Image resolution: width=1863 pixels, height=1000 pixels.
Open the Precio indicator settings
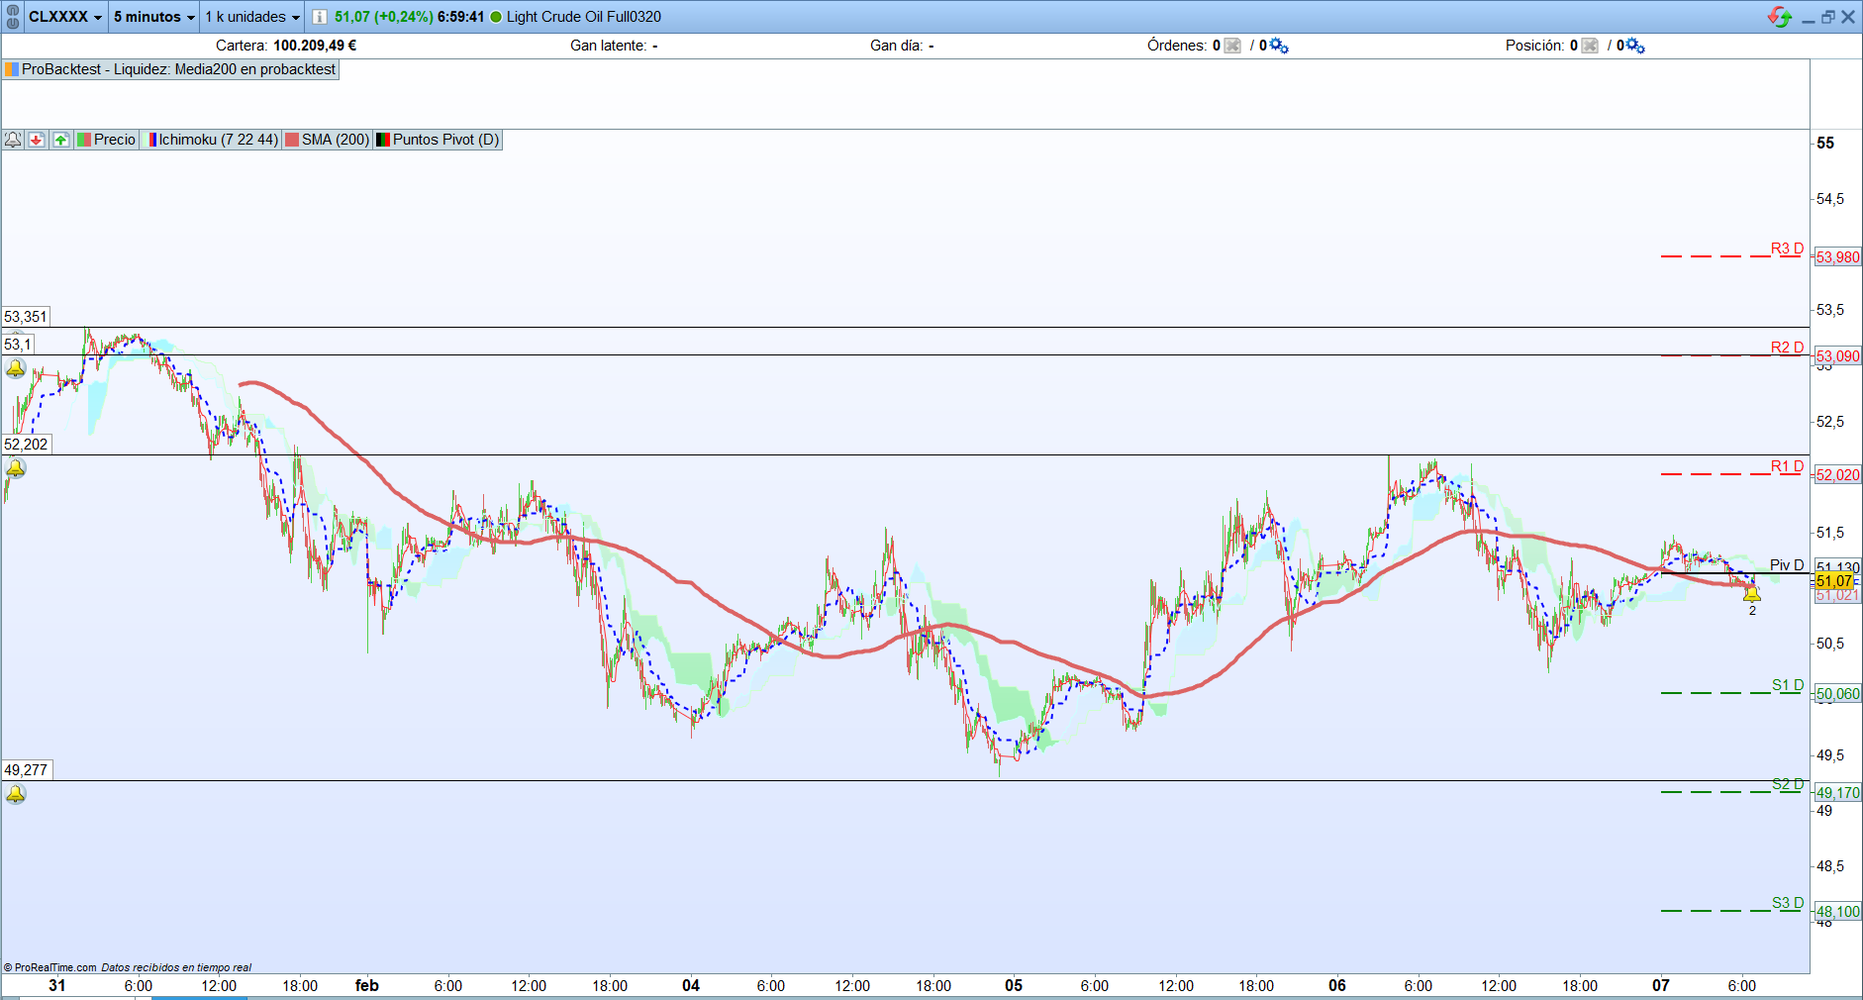click(106, 140)
